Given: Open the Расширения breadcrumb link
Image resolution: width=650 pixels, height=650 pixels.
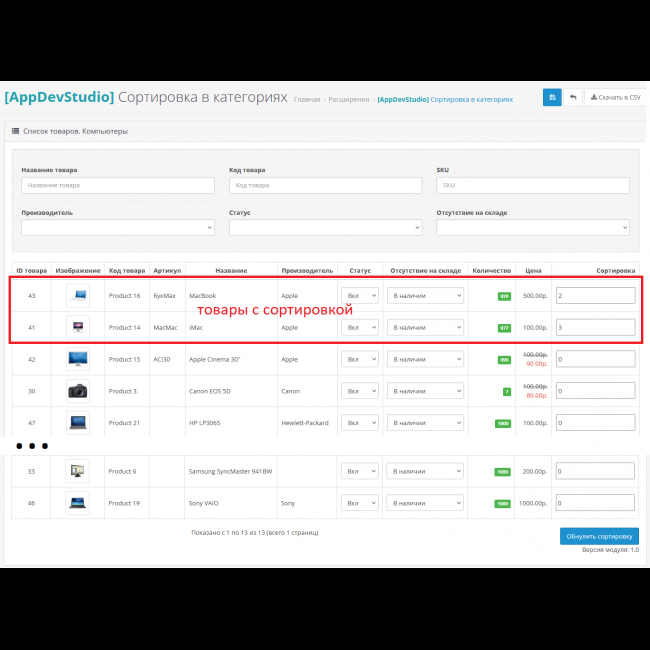Looking at the screenshot, I should pos(349,100).
